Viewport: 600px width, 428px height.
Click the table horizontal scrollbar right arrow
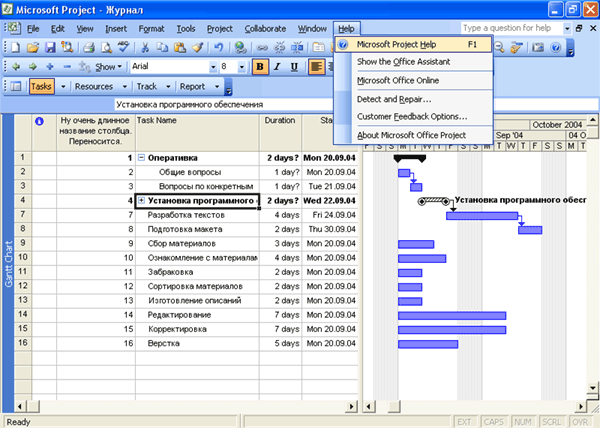click(x=351, y=406)
